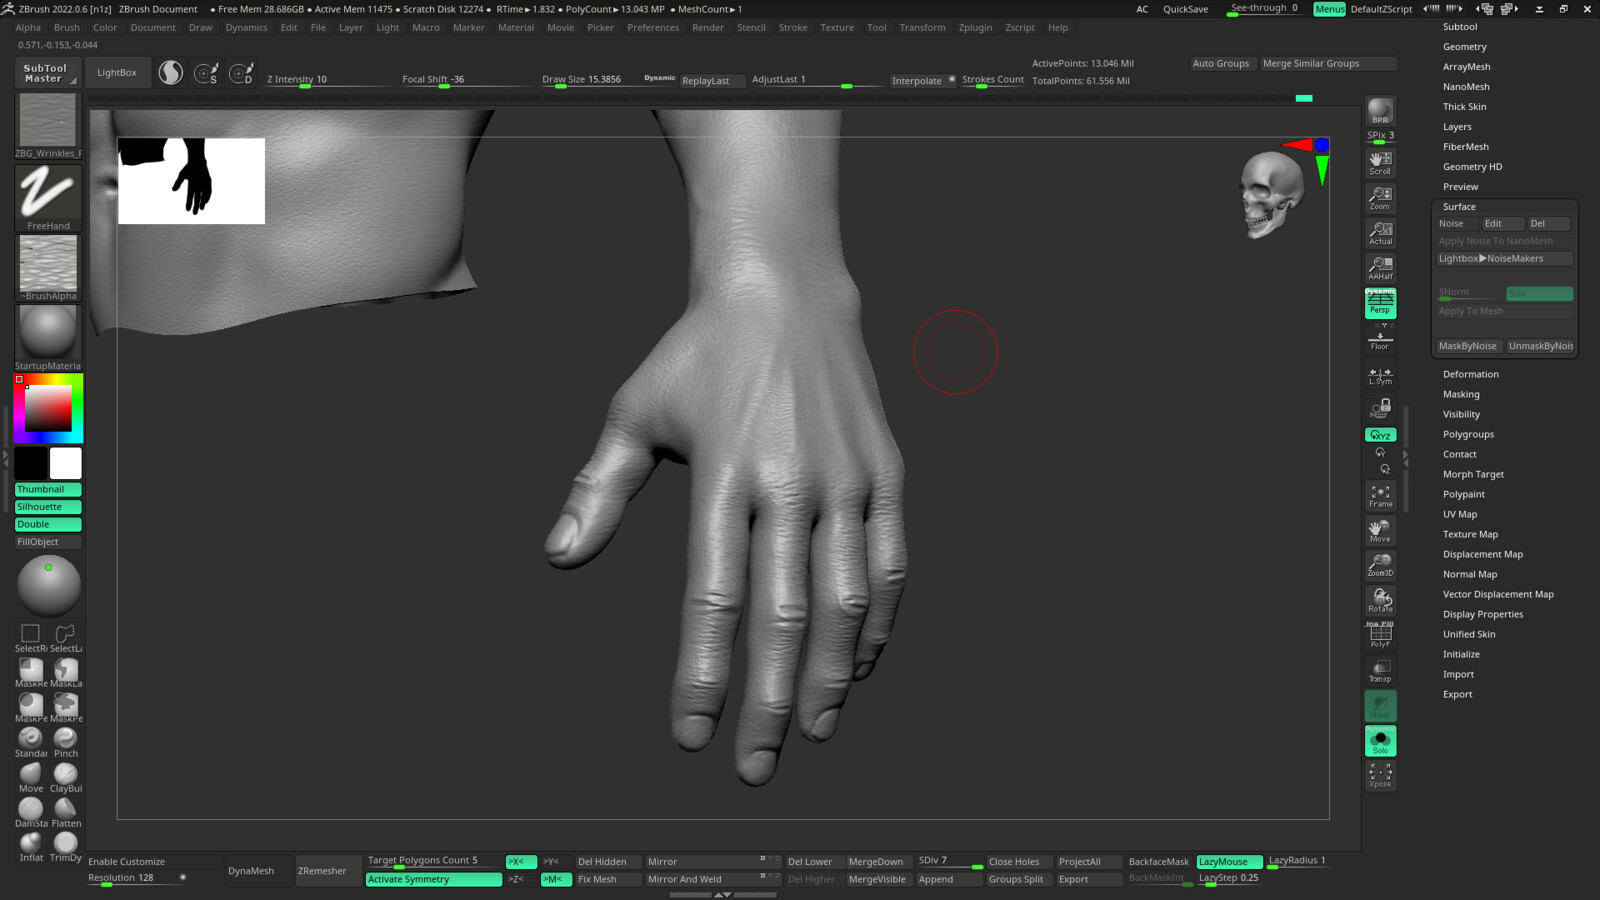Click the Mirror And Weld button
This screenshot has height=900, width=1600.
coord(714,880)
